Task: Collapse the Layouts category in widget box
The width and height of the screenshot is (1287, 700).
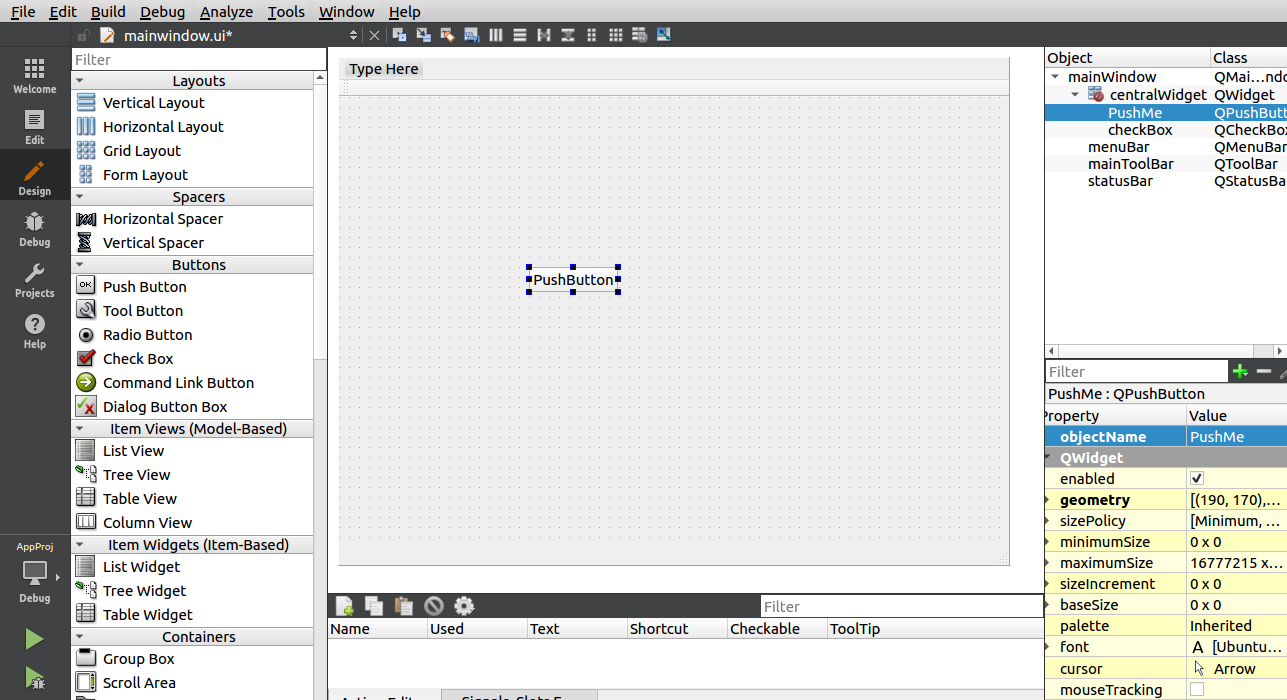Action: pos(80,81)
